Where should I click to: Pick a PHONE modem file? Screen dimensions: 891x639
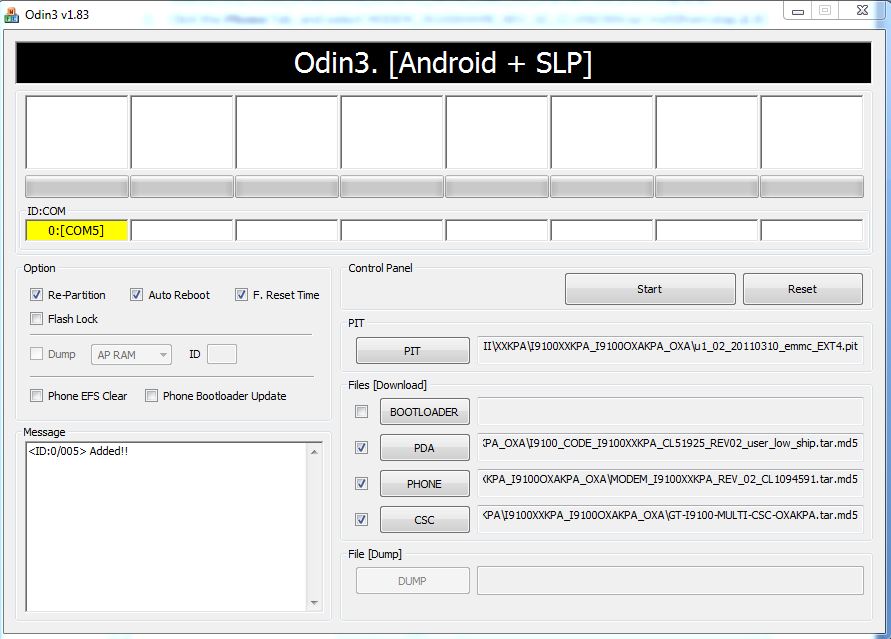[424, 483]
